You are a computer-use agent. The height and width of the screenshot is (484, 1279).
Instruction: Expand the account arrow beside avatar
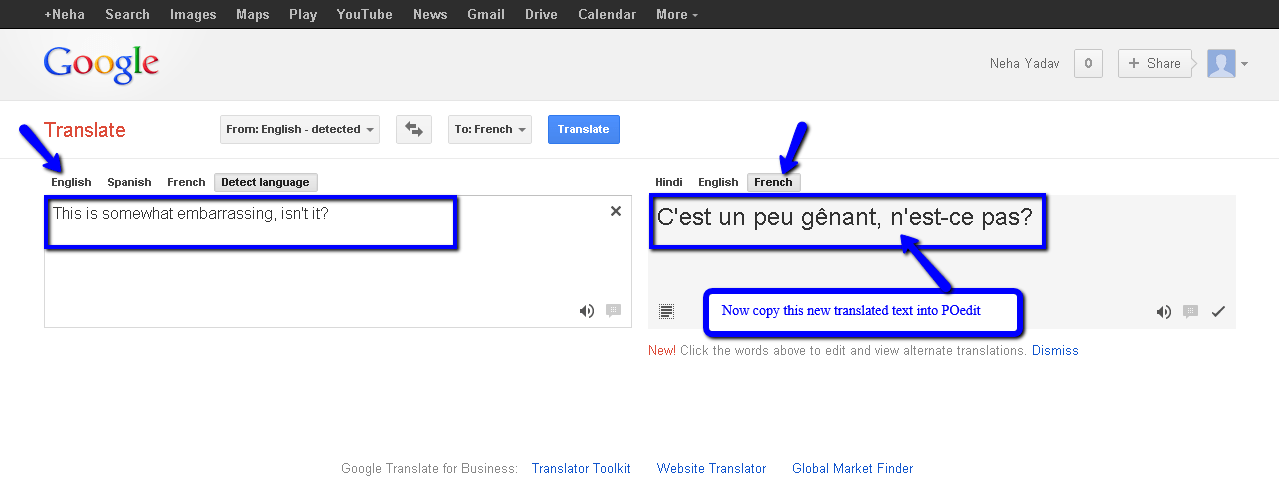click(1244, 64)
